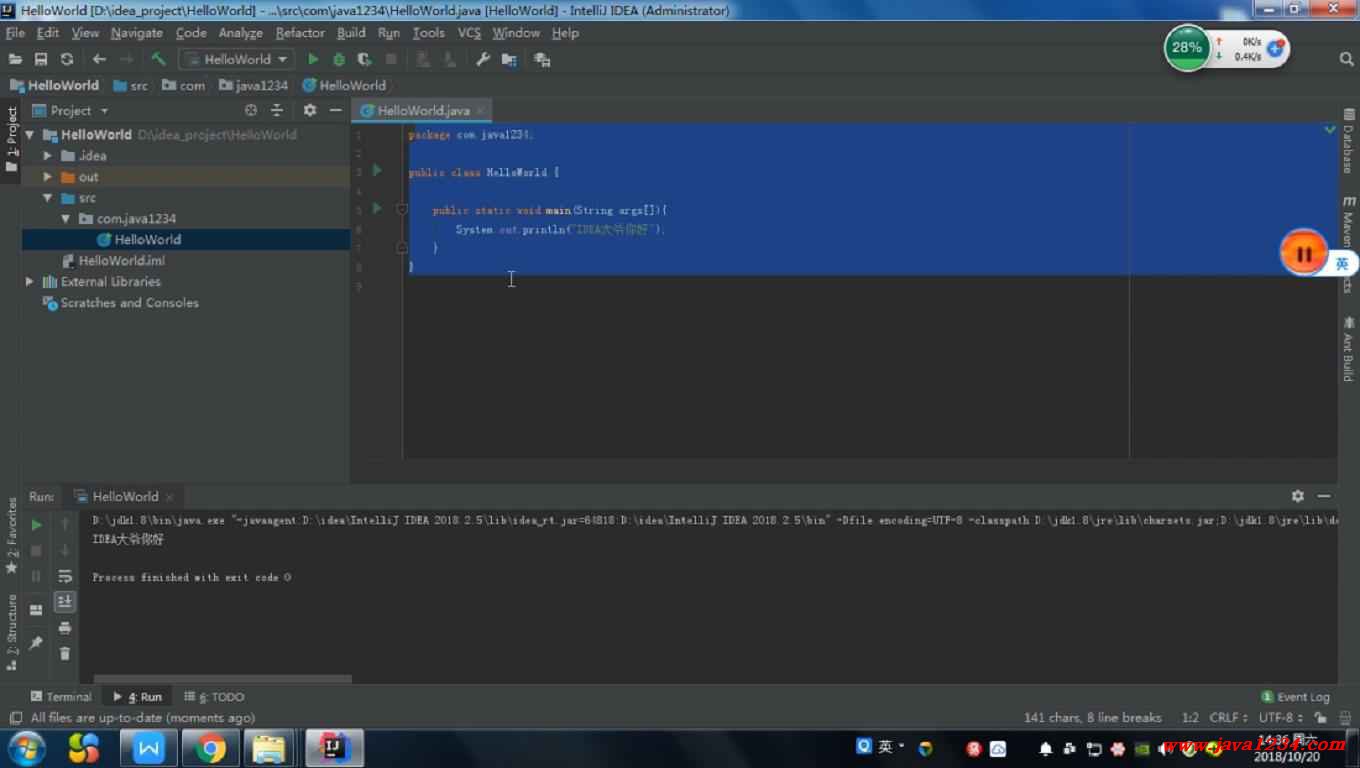Toggle Scroll to End in Run console

pyautogui.click(x=65, y=602)
